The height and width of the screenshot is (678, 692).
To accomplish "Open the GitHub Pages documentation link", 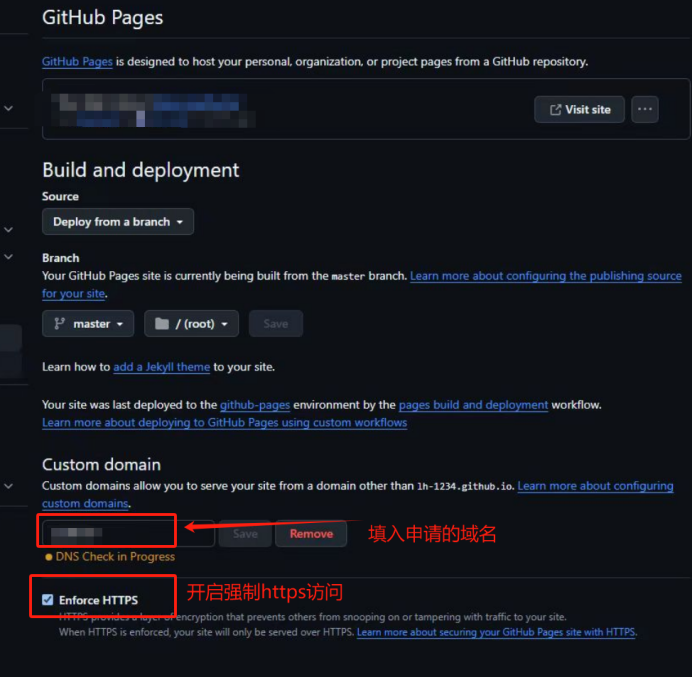I will (77, 62).
